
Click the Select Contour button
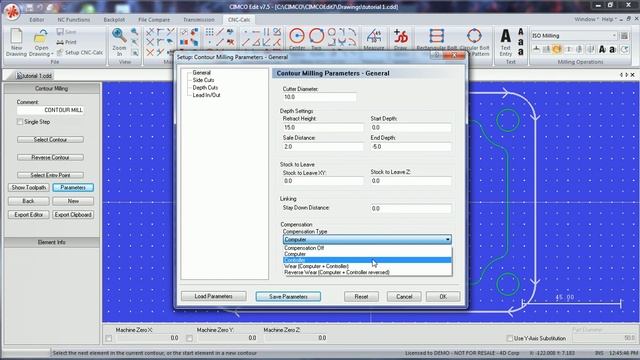tap(51, 140)
